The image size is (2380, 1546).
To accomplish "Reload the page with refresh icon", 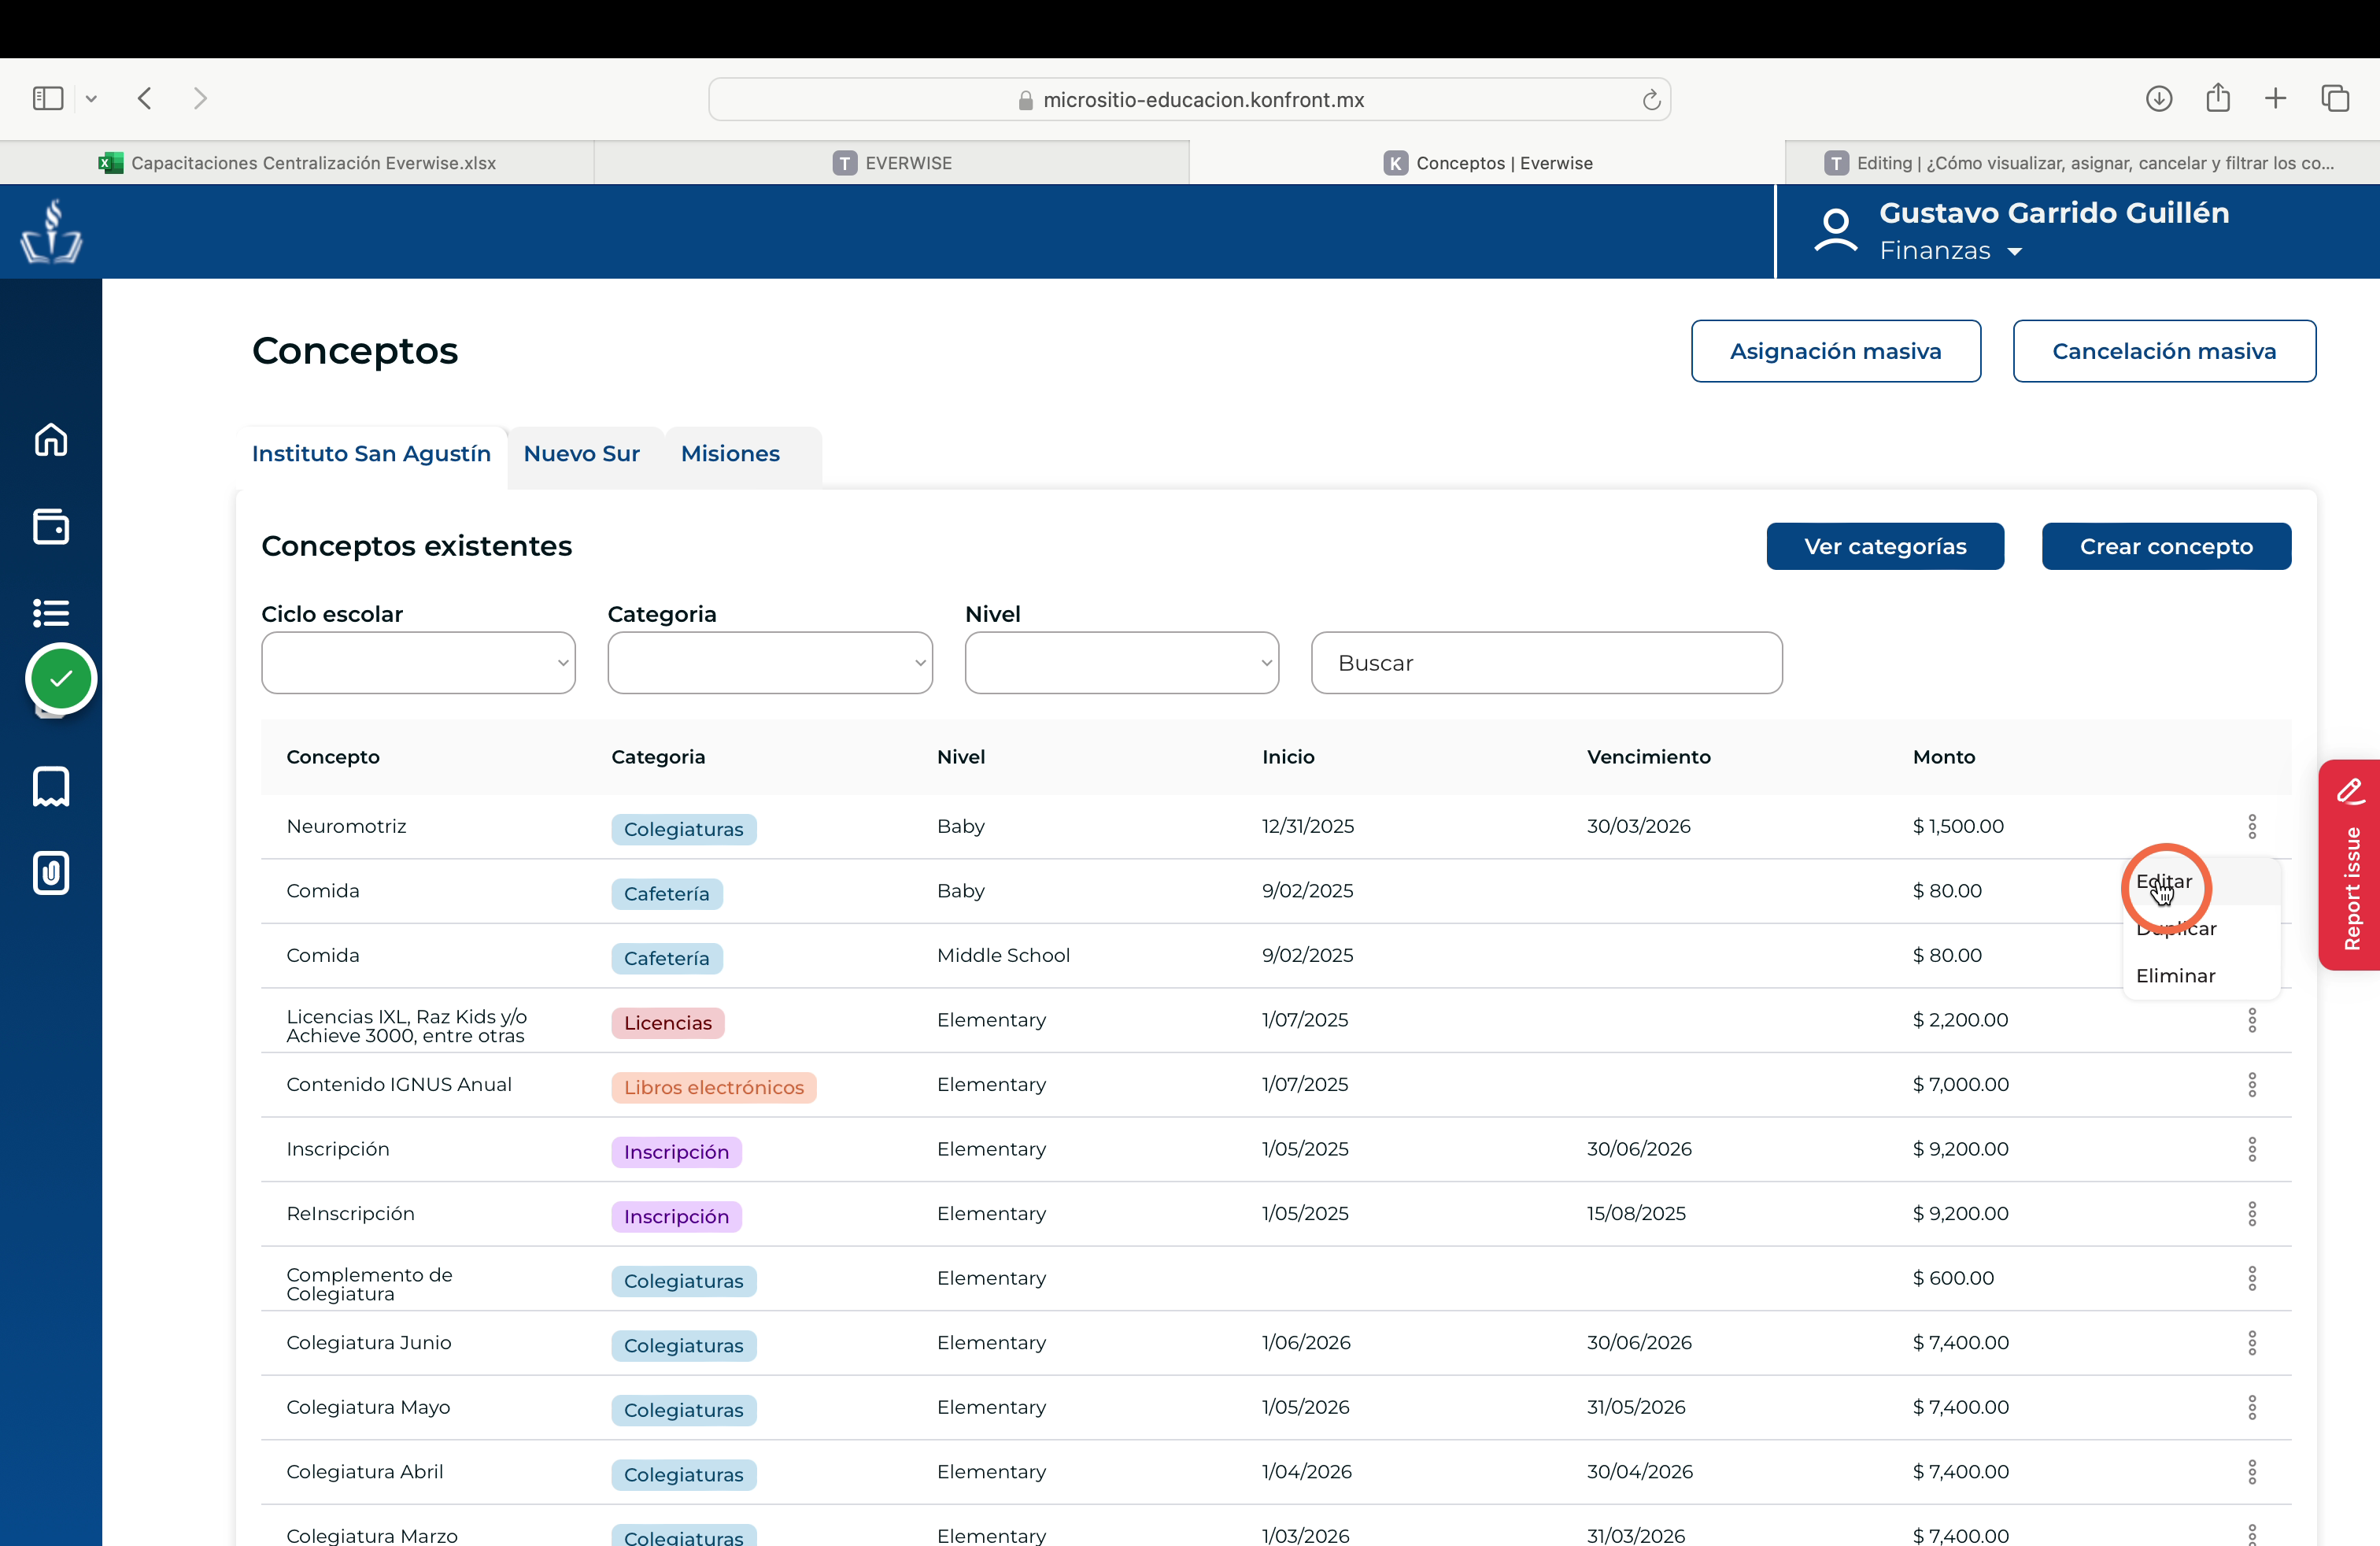I will pyautogui.click(x=1651, y=99).
